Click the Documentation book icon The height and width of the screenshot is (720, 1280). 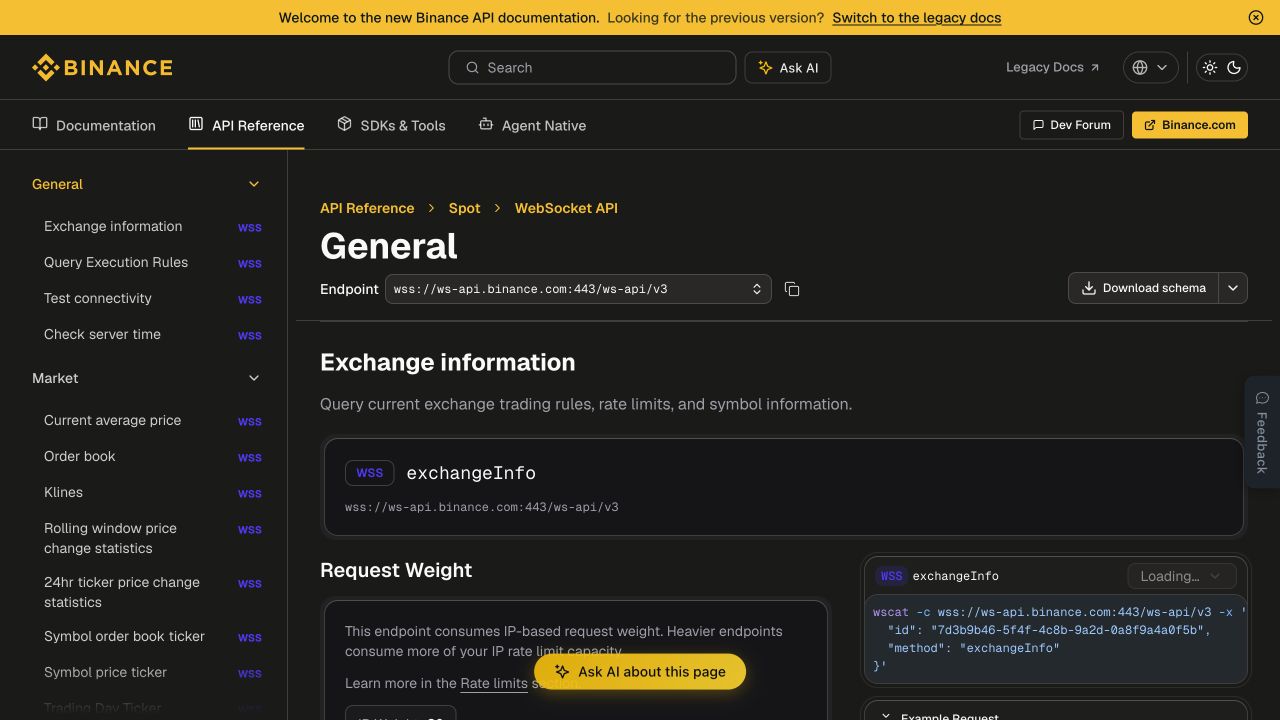(x=40, y=124)
